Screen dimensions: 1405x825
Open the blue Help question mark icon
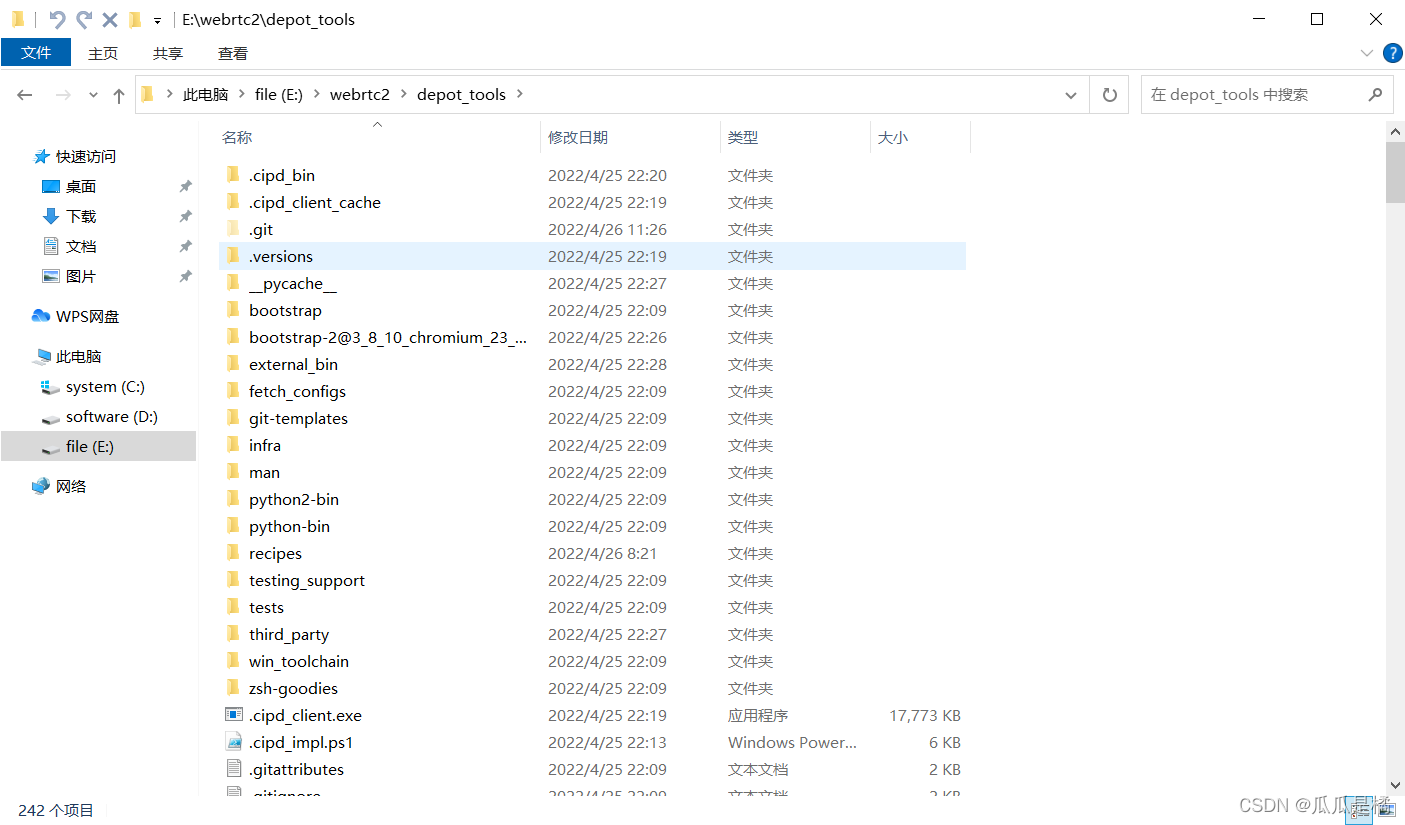tap(1392, 53)
